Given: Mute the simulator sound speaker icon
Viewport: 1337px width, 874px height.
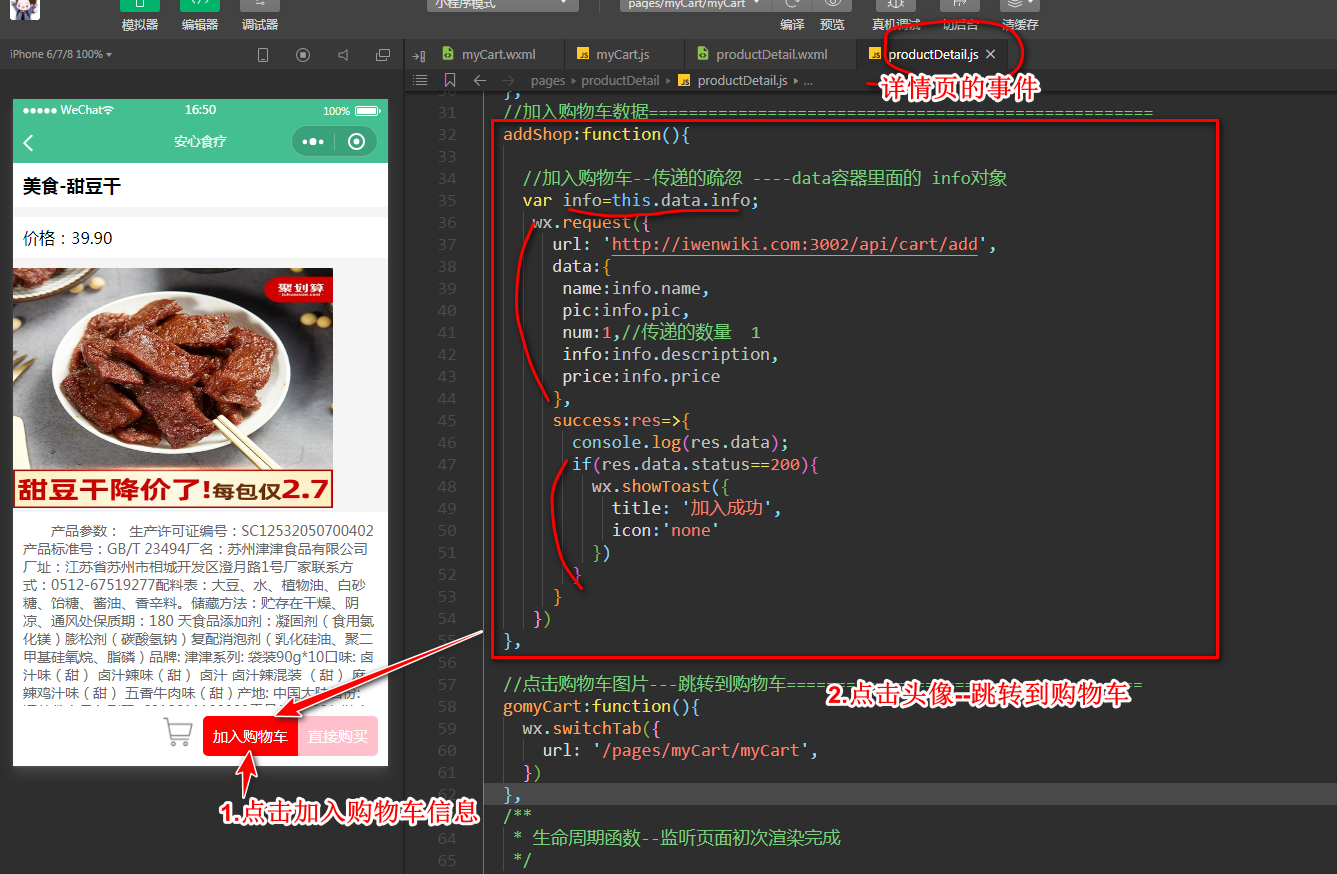Looking at the screenshot, I should pos(343,55).
